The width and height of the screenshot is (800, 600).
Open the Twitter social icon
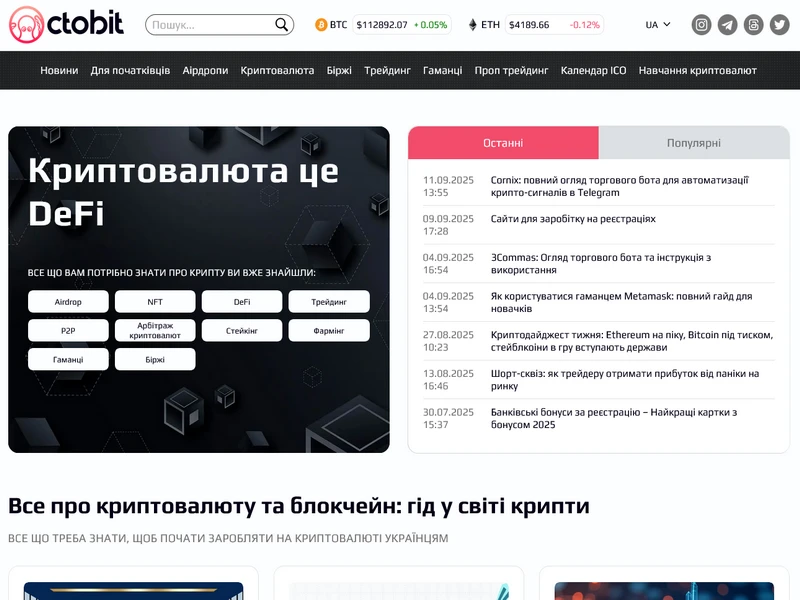(x=780, y=24)
